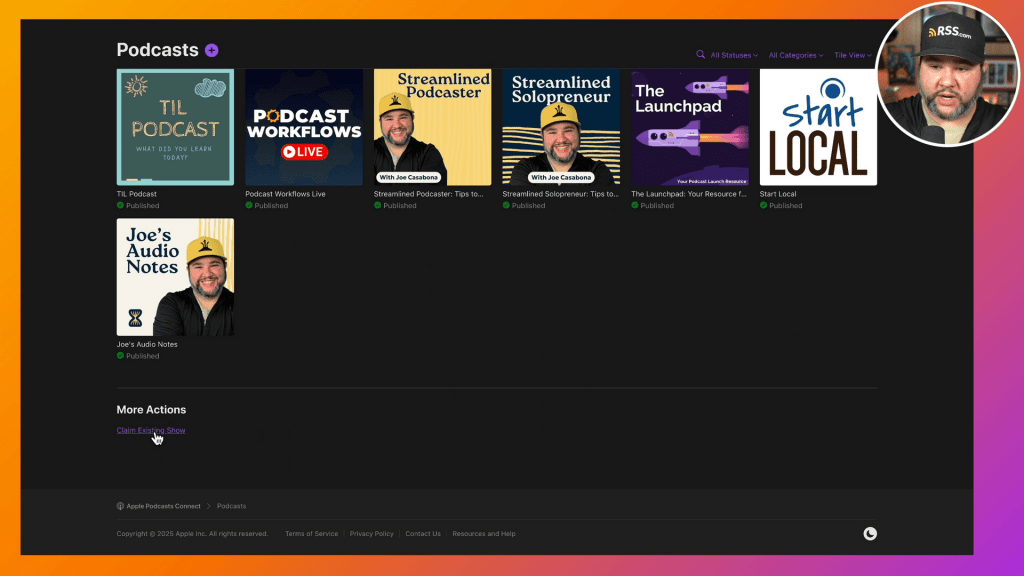This screenshot has width=1024, height=576.
Task: Toggle dark mode with the moon icon
Action: click(870, 533)
